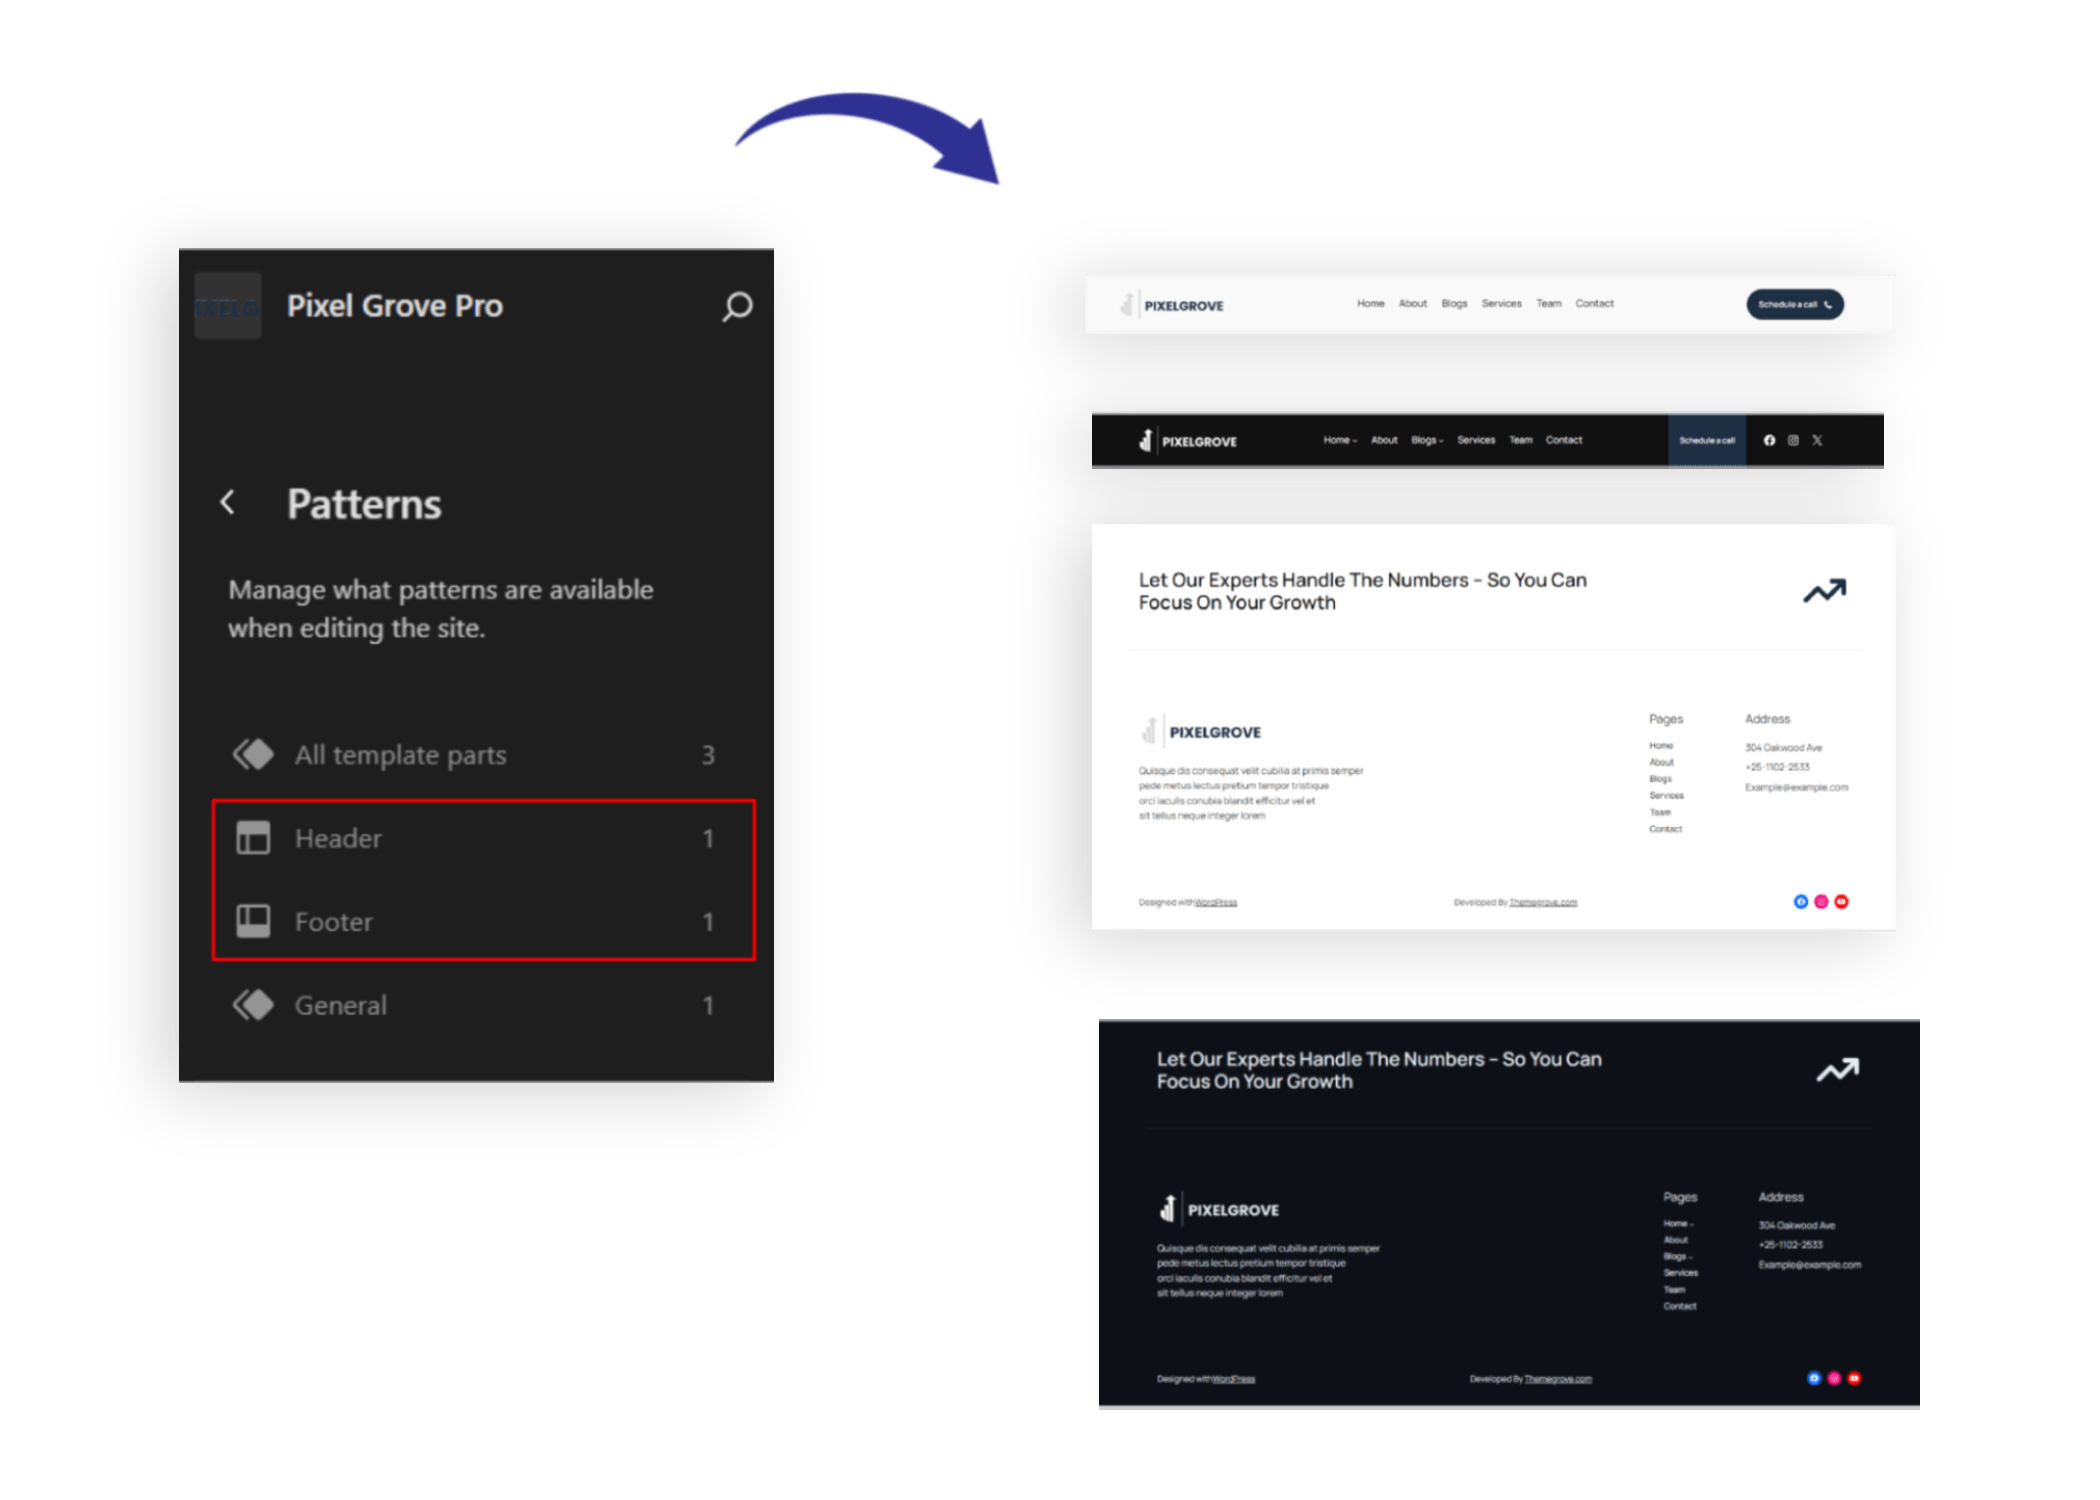Open All template parts category
The height and width of the screenshot is (1500, 2100).
tap(400, 755)
